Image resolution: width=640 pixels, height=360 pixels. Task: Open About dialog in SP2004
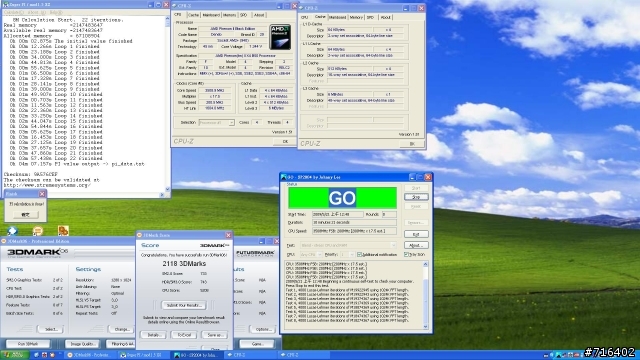pos(416,245)
